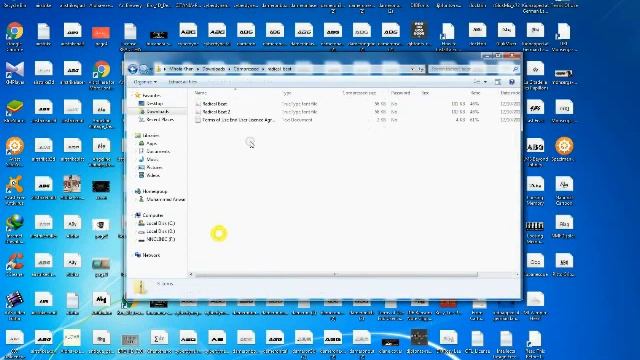
Task: Click the scroll-left arrow of the file list scrollbar
Action: (191, 275)
